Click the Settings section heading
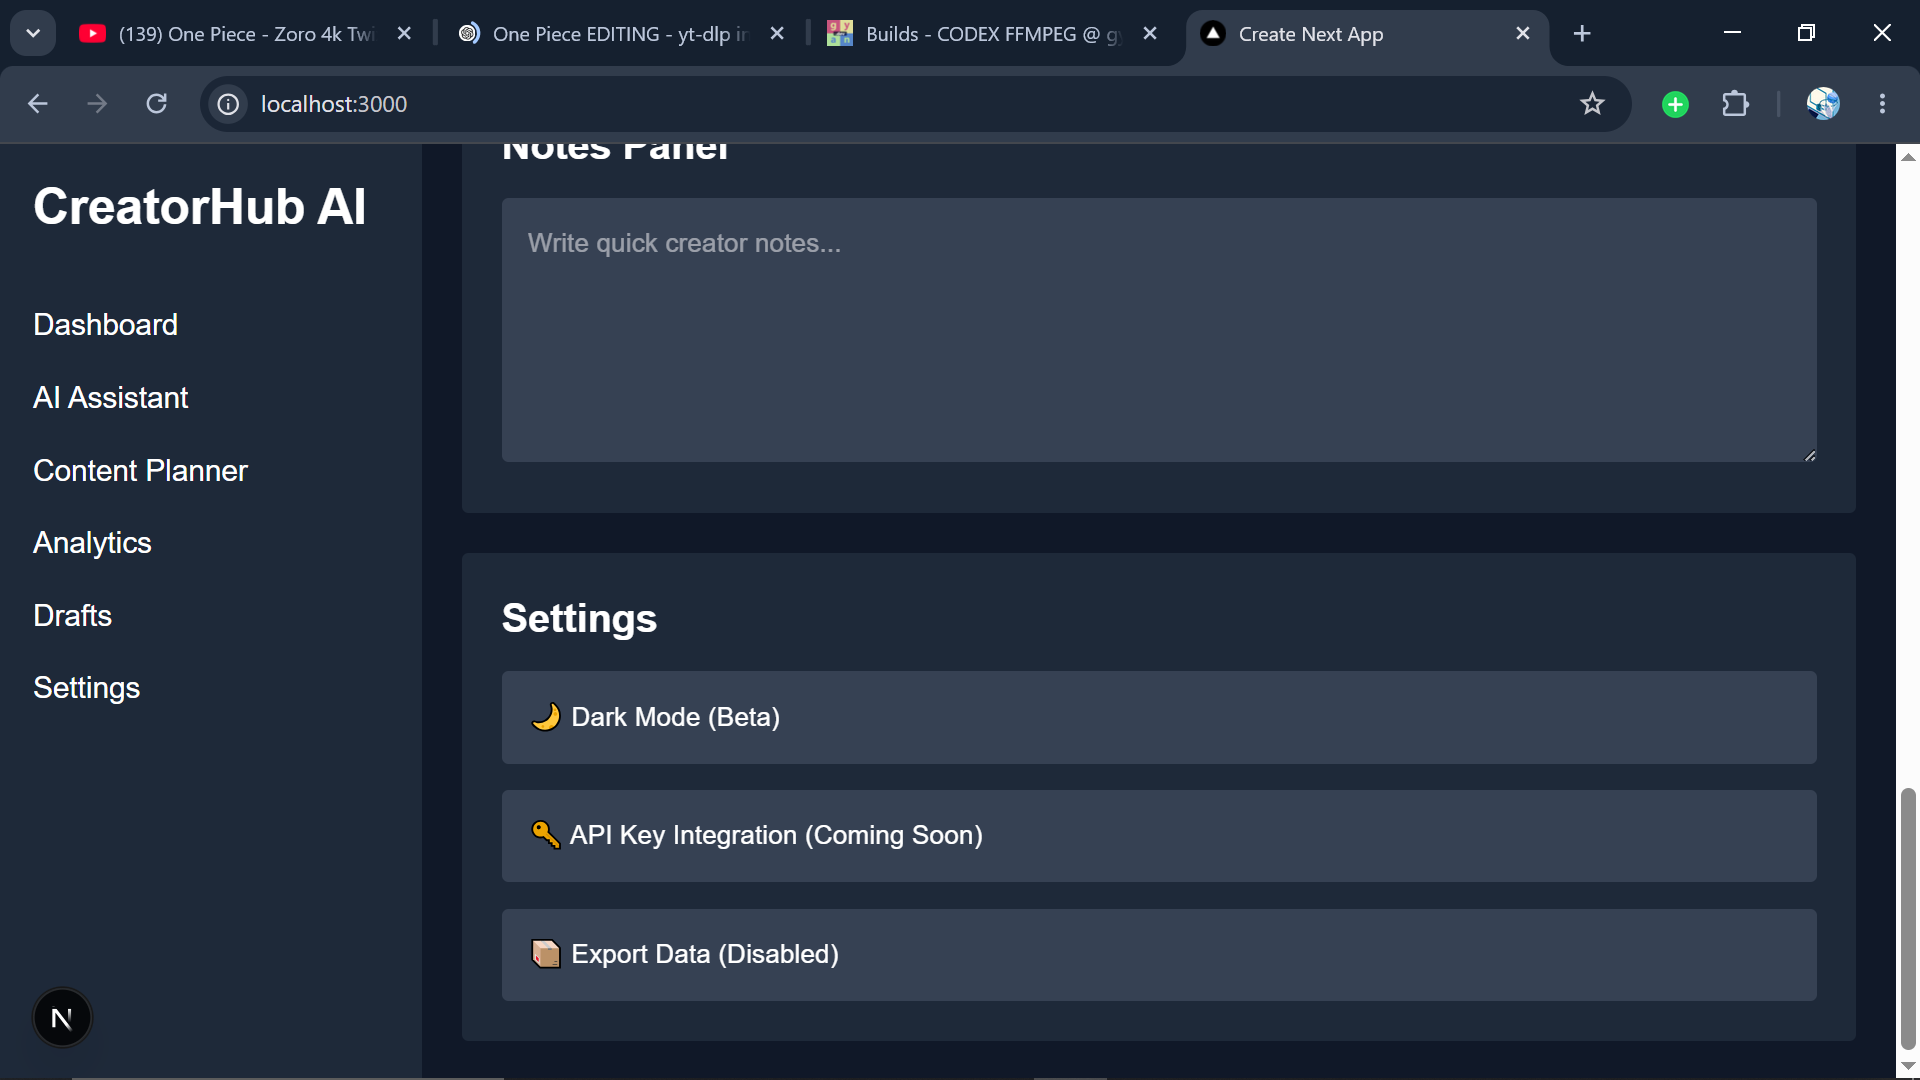Viewport: 1920px width, 1080px height. [x=579, y=619]
